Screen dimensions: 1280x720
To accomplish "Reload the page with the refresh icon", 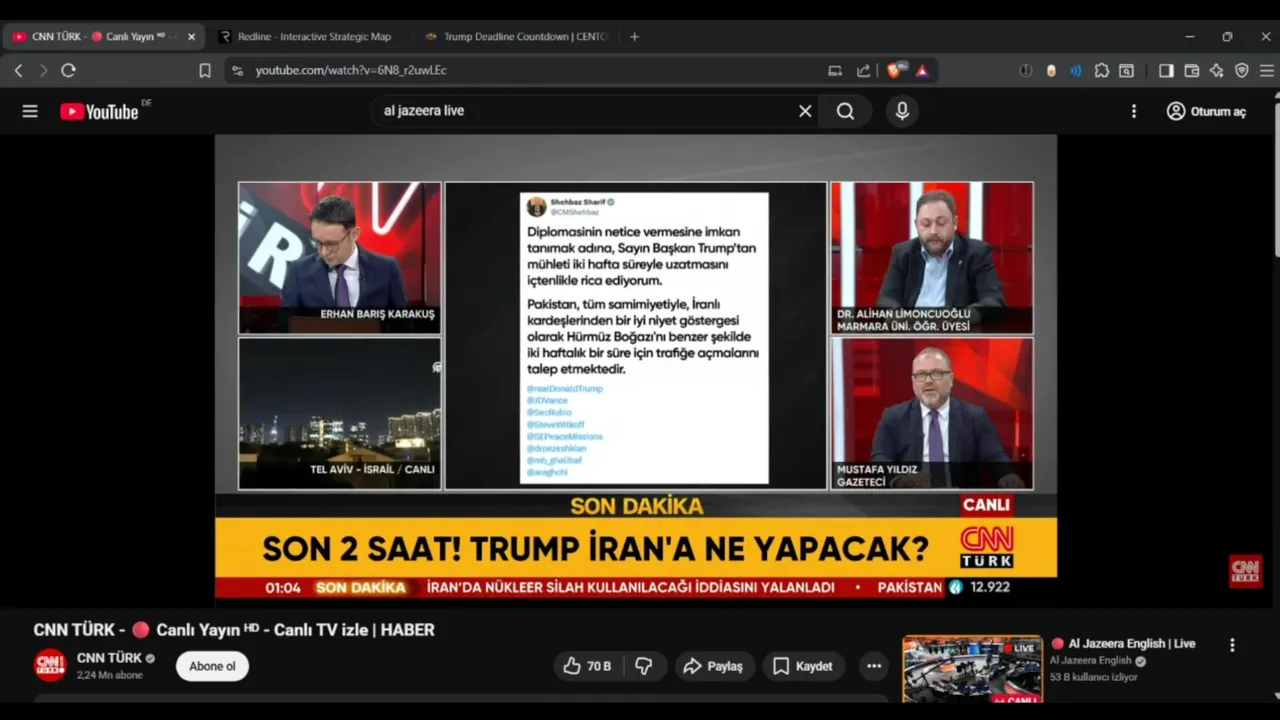I will point(68,70).
